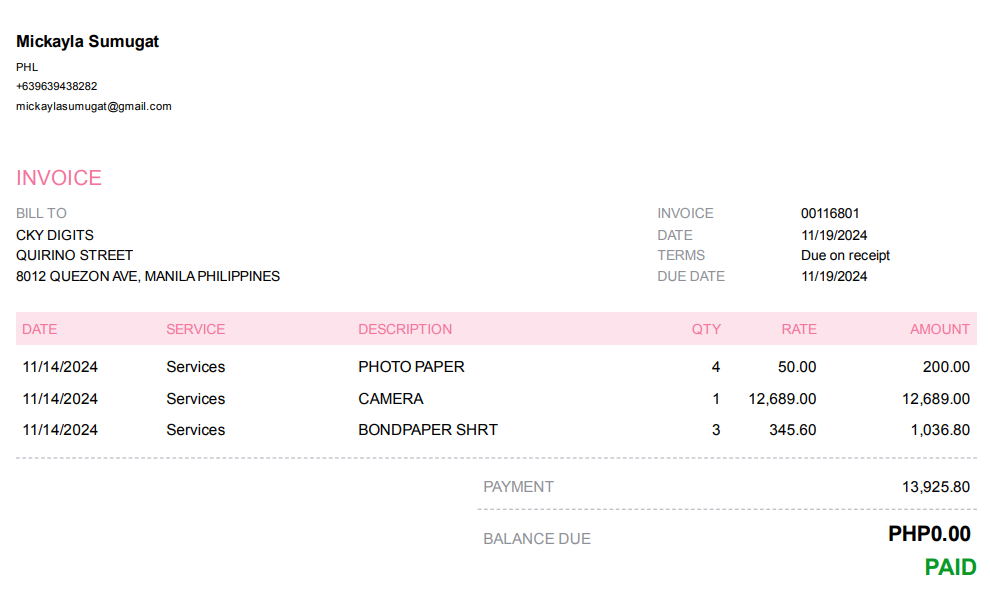
Task: Click the green PAID status label
Action: 950,568
